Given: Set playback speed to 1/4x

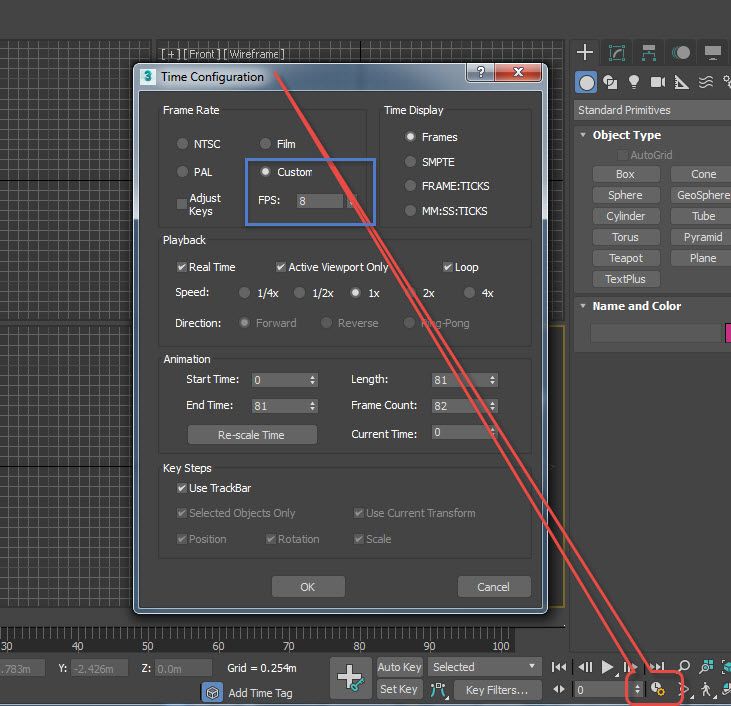Looking at the screenshot, I should click(x=244, y=293).
